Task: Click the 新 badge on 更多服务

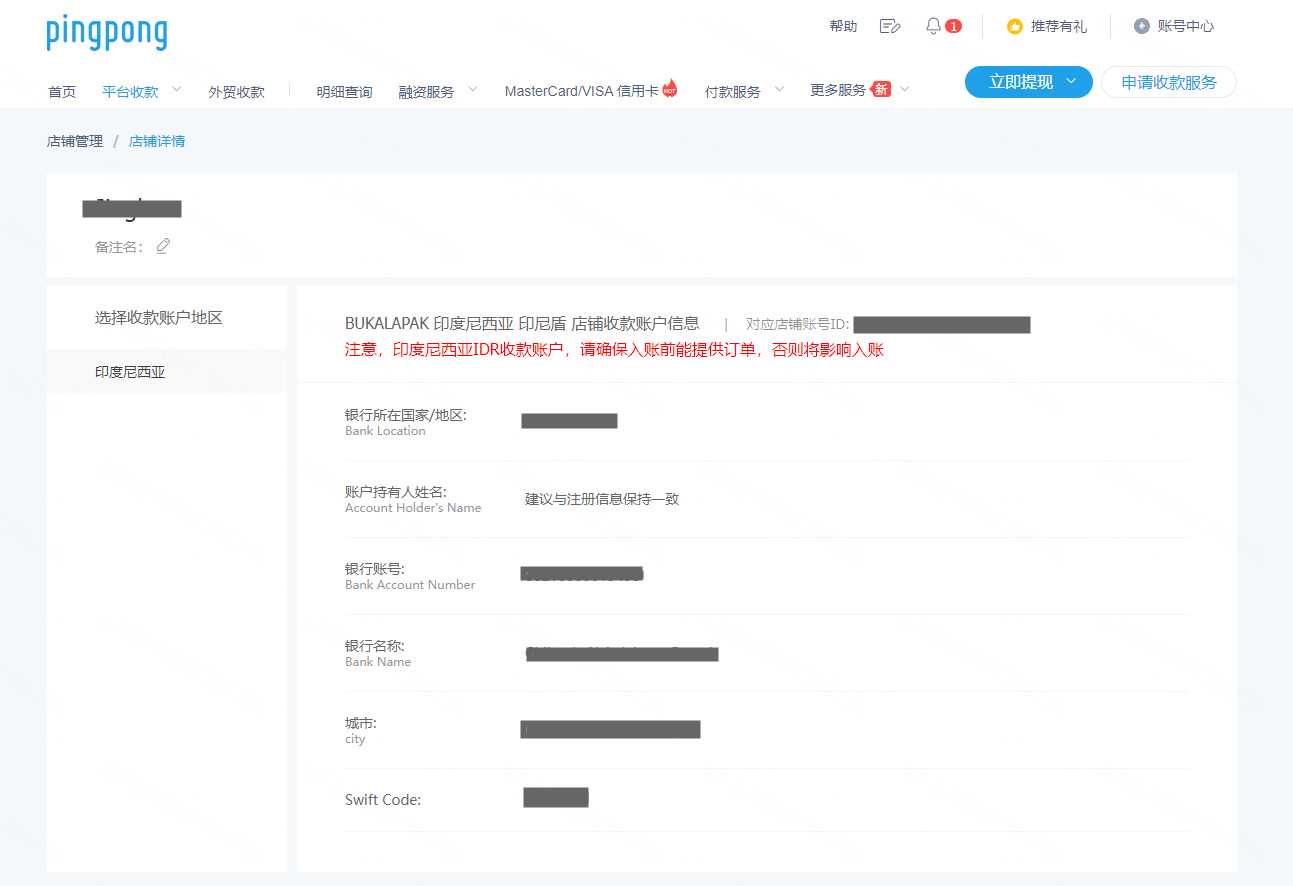Action: tap(881, 89)
